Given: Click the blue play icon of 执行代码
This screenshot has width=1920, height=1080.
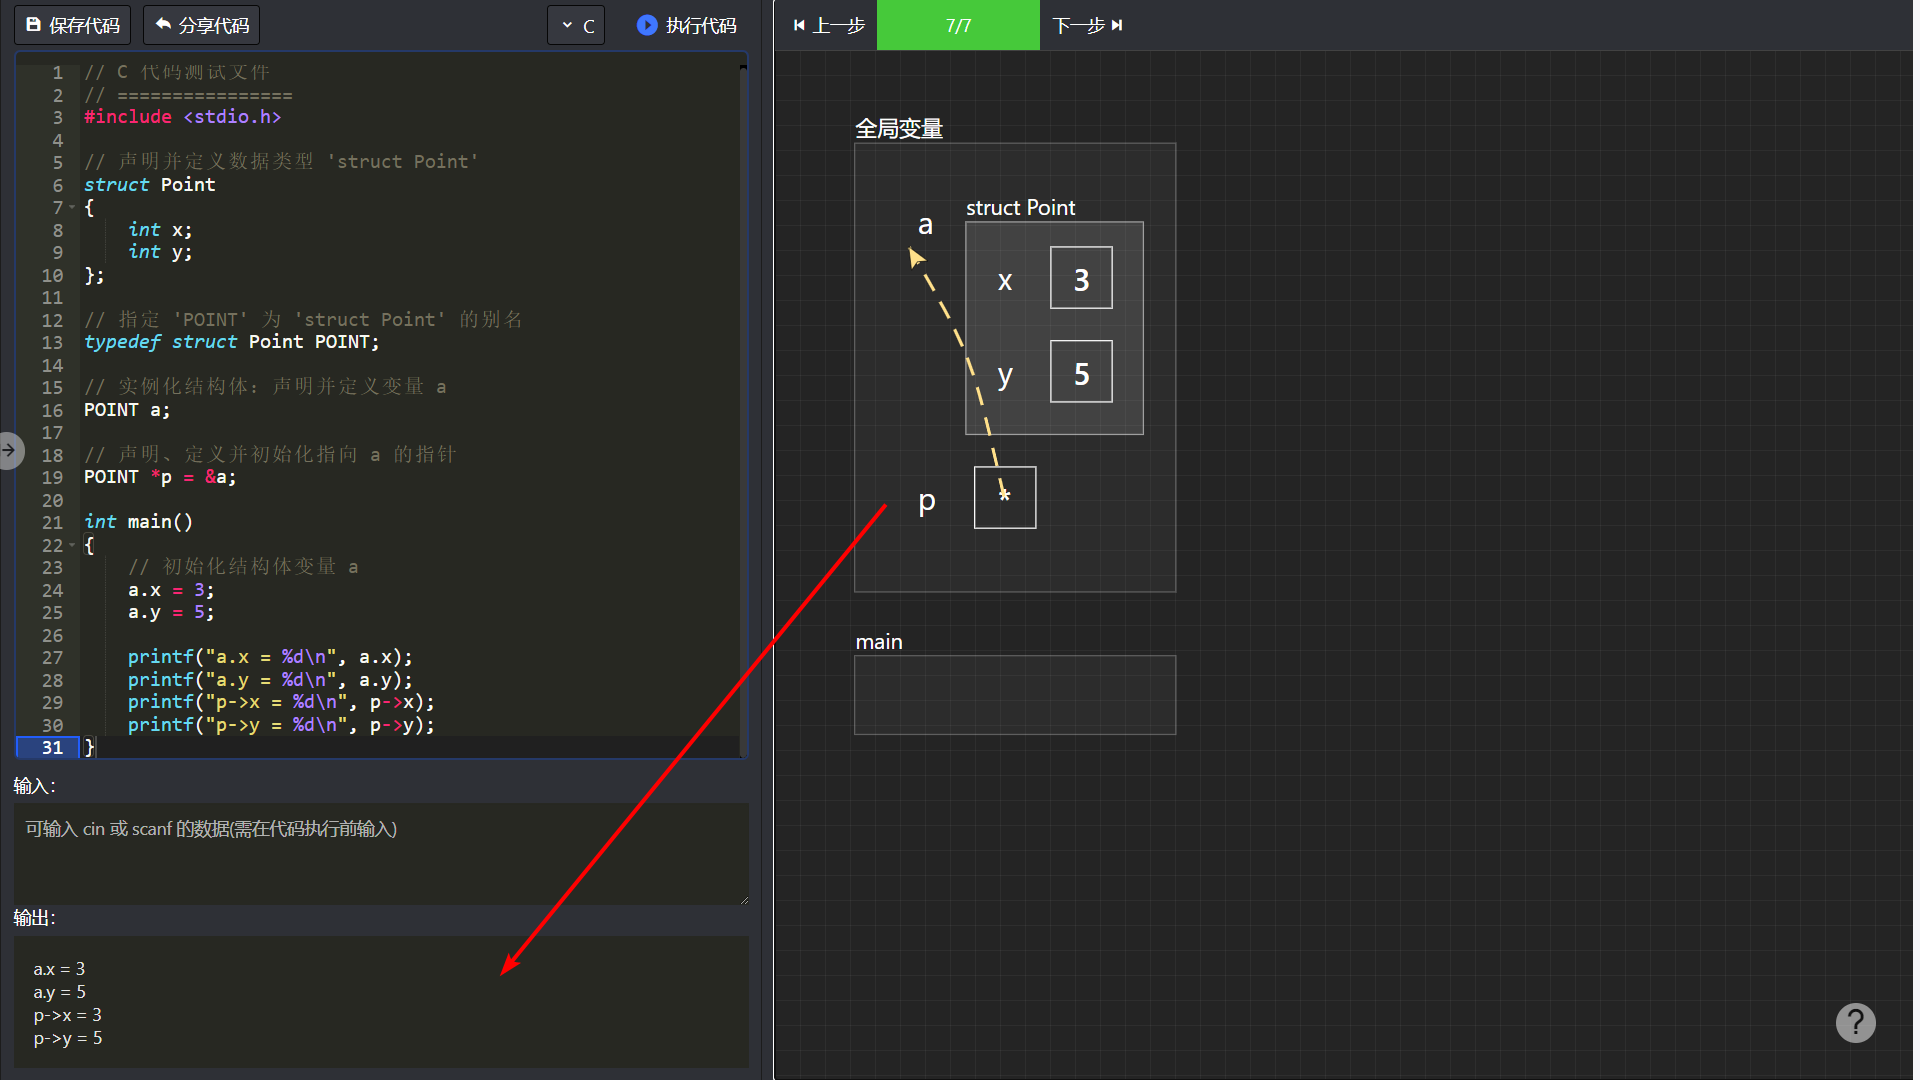Looking at the screenshot, I should (647, 25).
